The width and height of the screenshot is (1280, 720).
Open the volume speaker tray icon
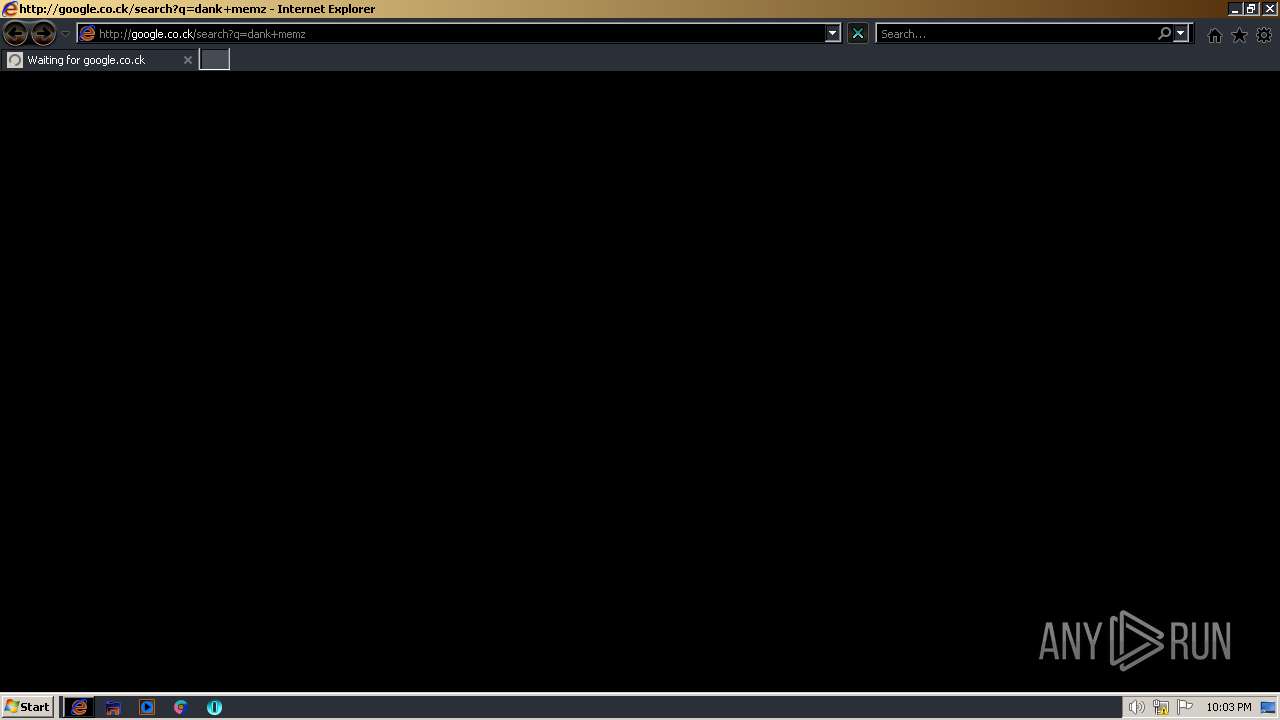tap(1136, 707)
